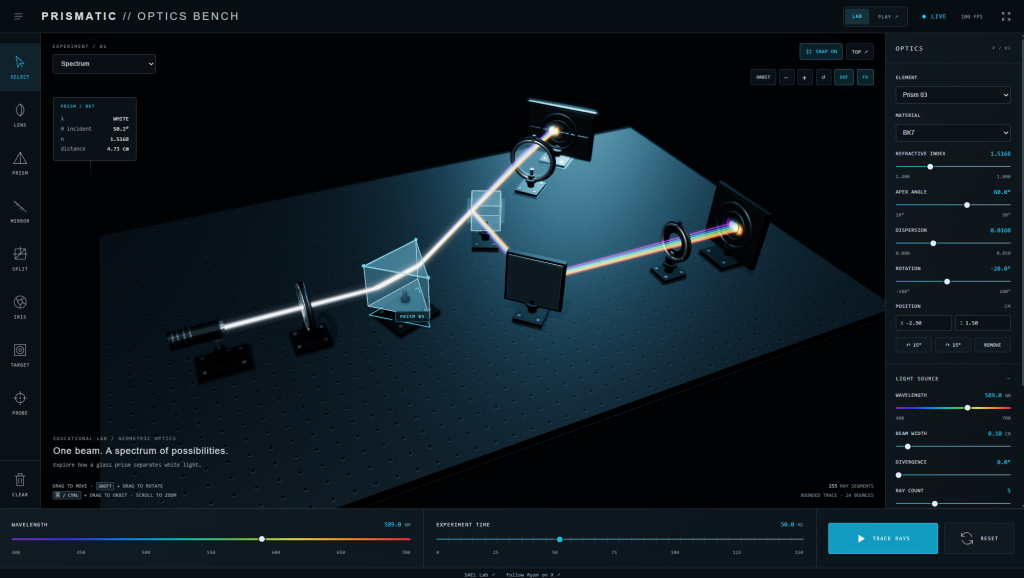Select the Target tool
1024x578 pixels.
tap(20, 355)
